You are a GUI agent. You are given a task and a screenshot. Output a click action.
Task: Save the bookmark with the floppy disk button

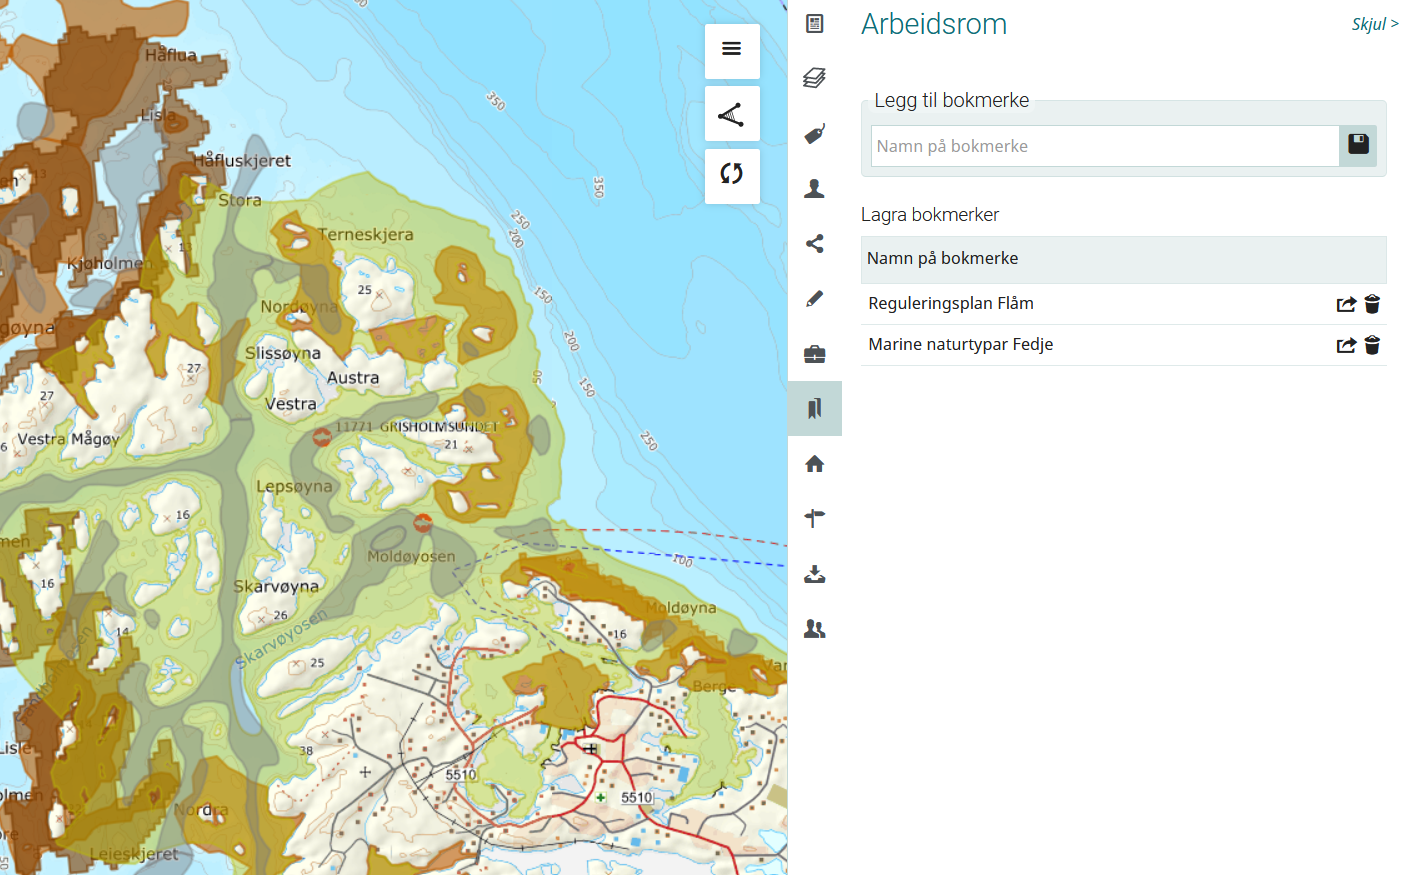pos(1358,145)
